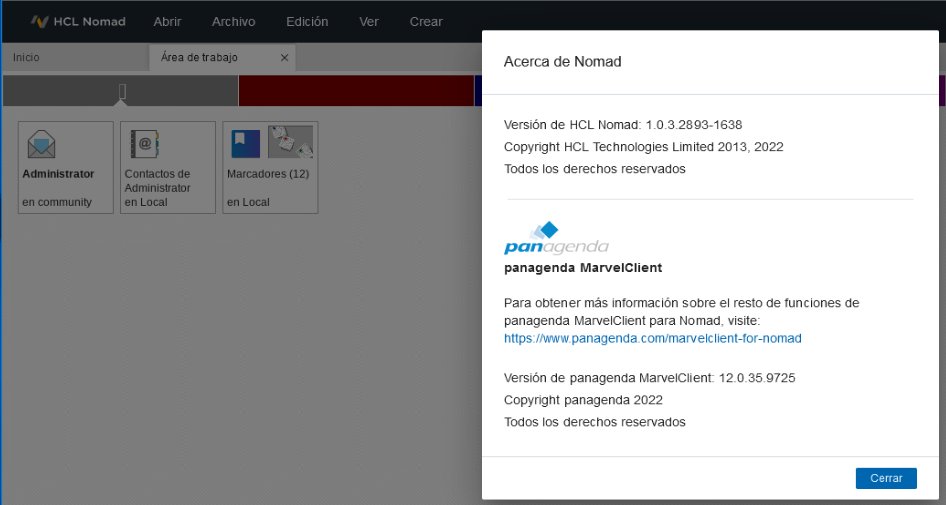The height and width of the screenshot is (505, 946).
Task: Click 'Contactos de Administrator' tile label
Action: point(157,181)
